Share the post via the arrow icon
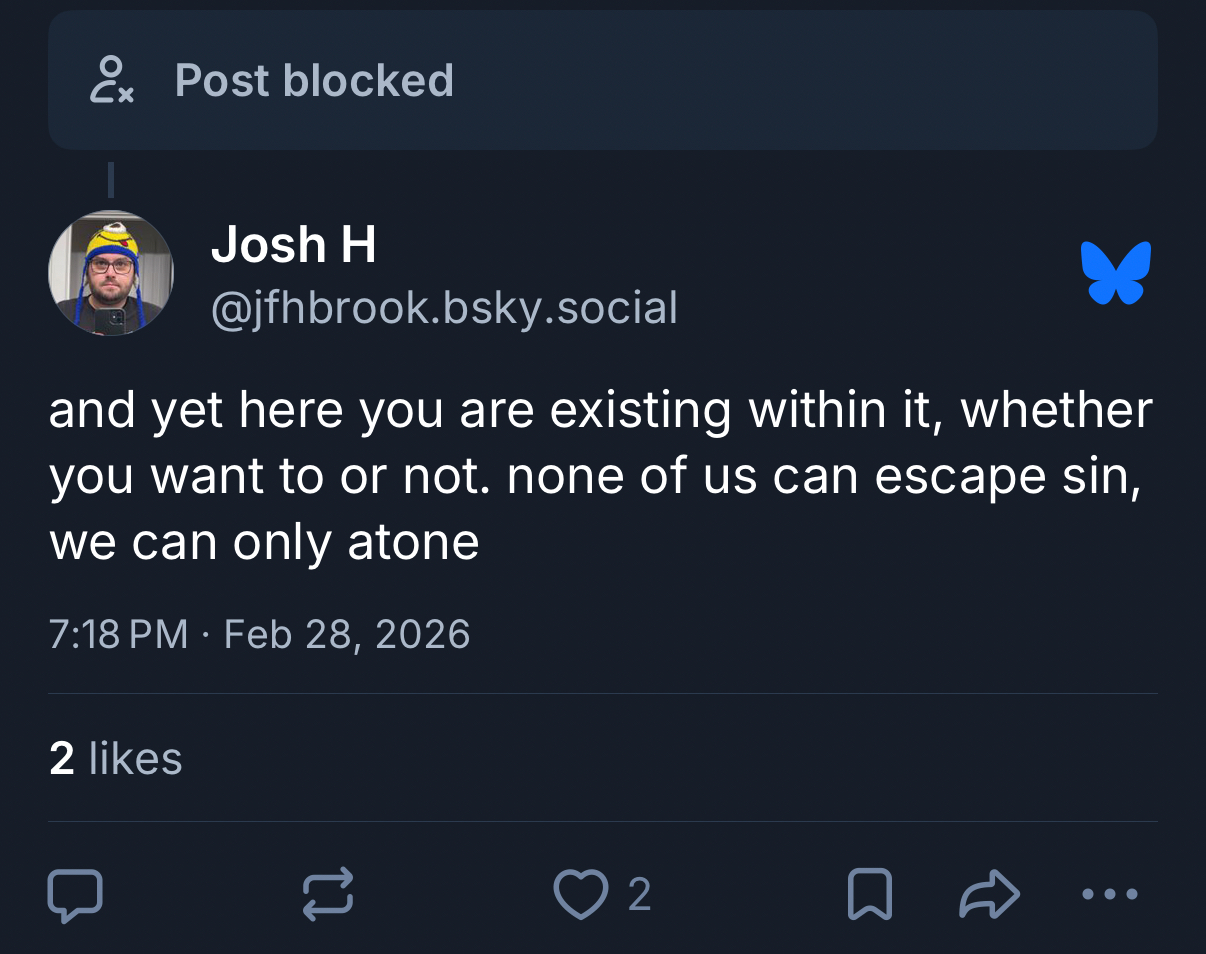1206x954 pixels. (988, 893)
